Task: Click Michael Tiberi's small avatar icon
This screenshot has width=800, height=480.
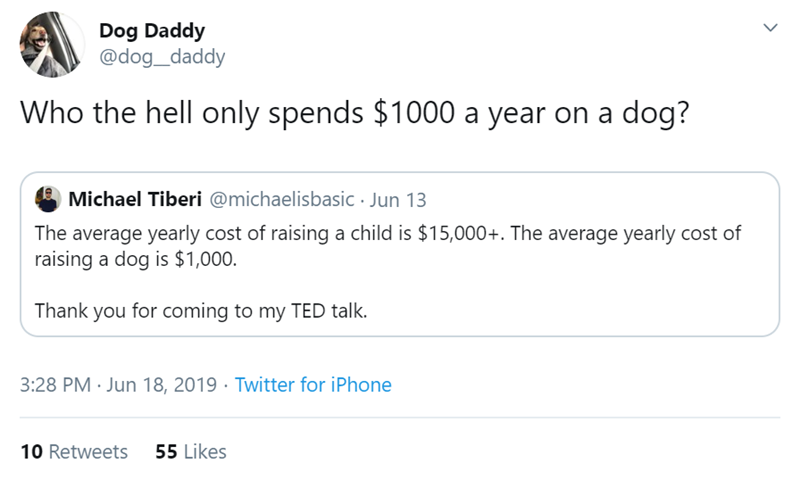Action: 47,198
